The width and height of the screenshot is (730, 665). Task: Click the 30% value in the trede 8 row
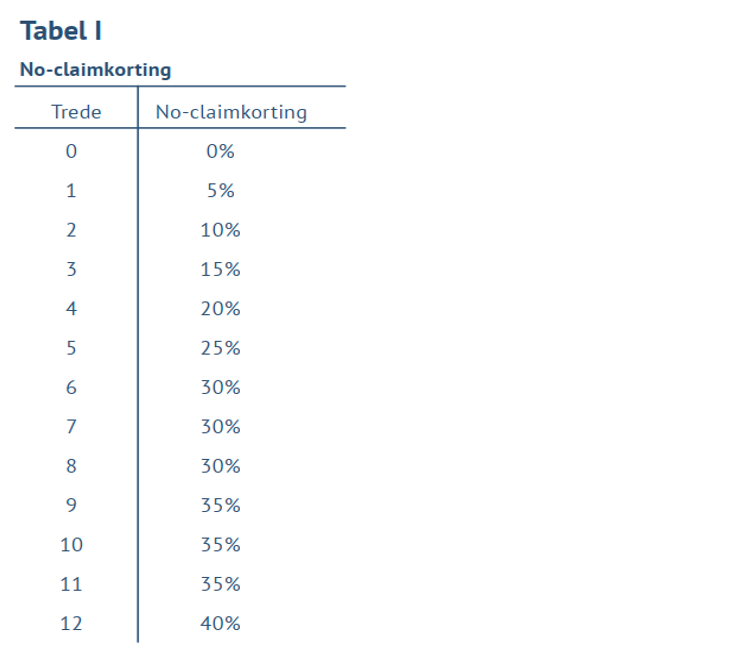pos(220,466)
